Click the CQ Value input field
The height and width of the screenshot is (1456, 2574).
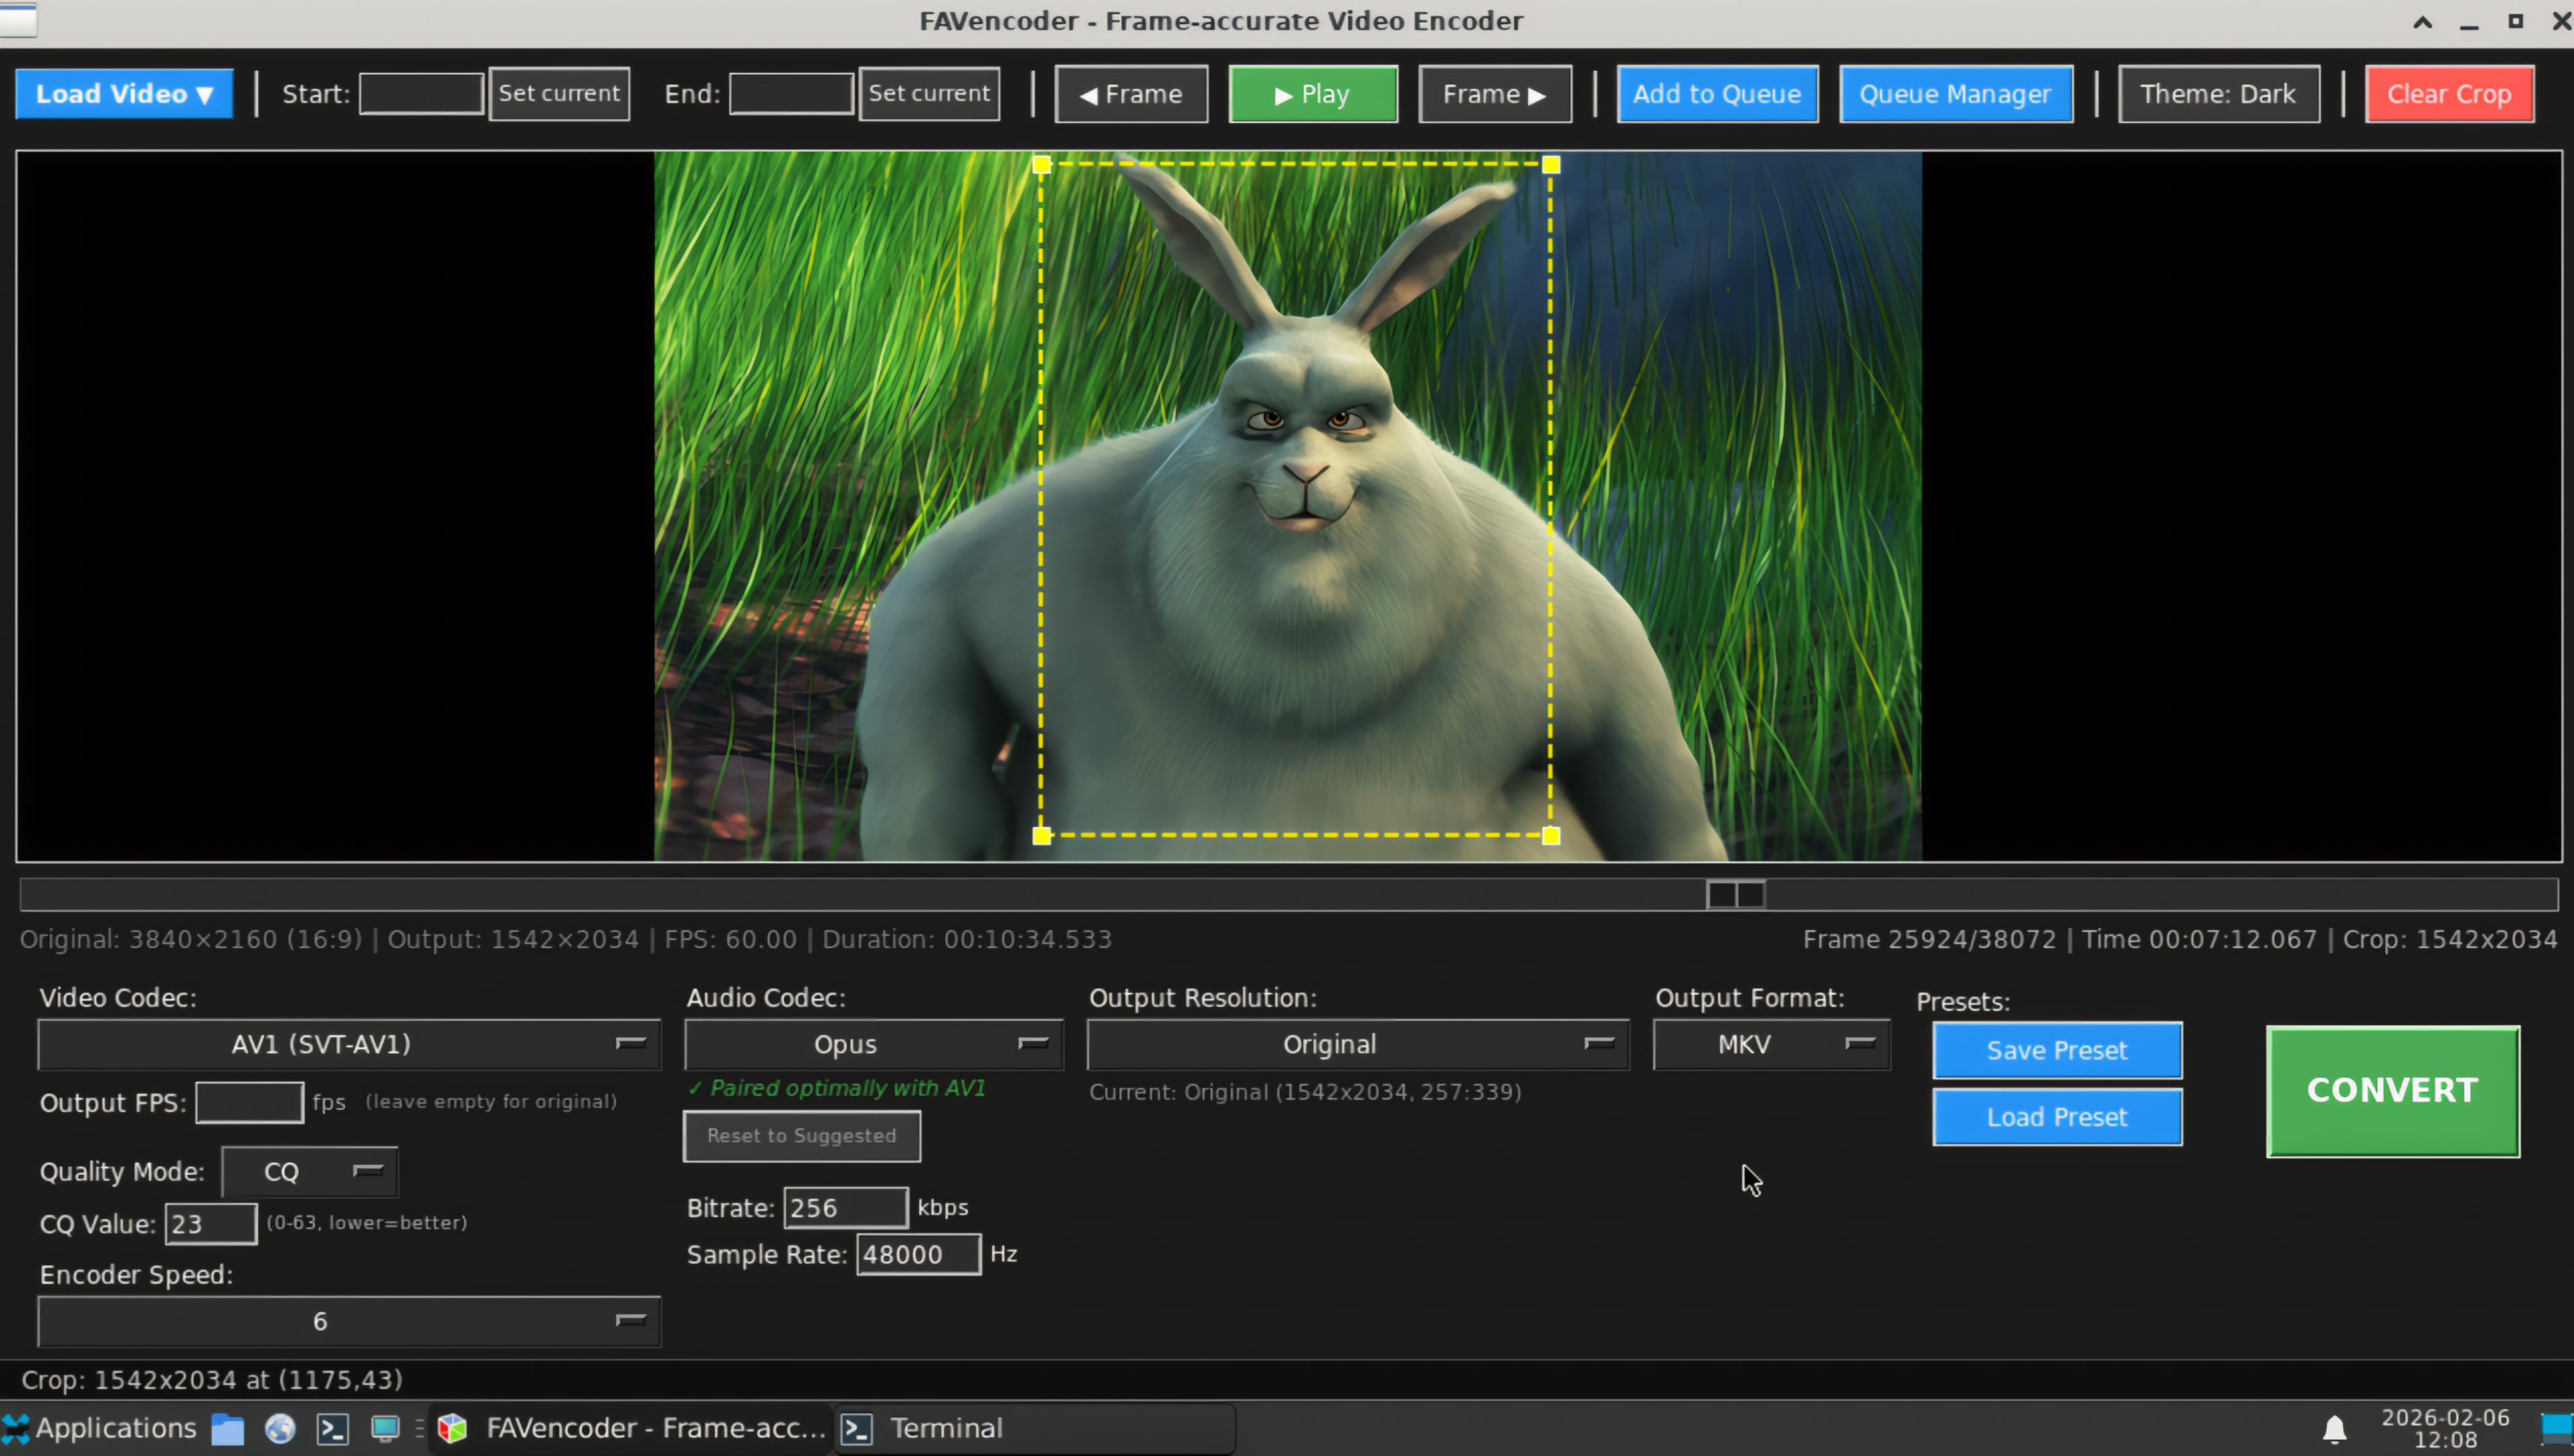[x=210, y=1224]
